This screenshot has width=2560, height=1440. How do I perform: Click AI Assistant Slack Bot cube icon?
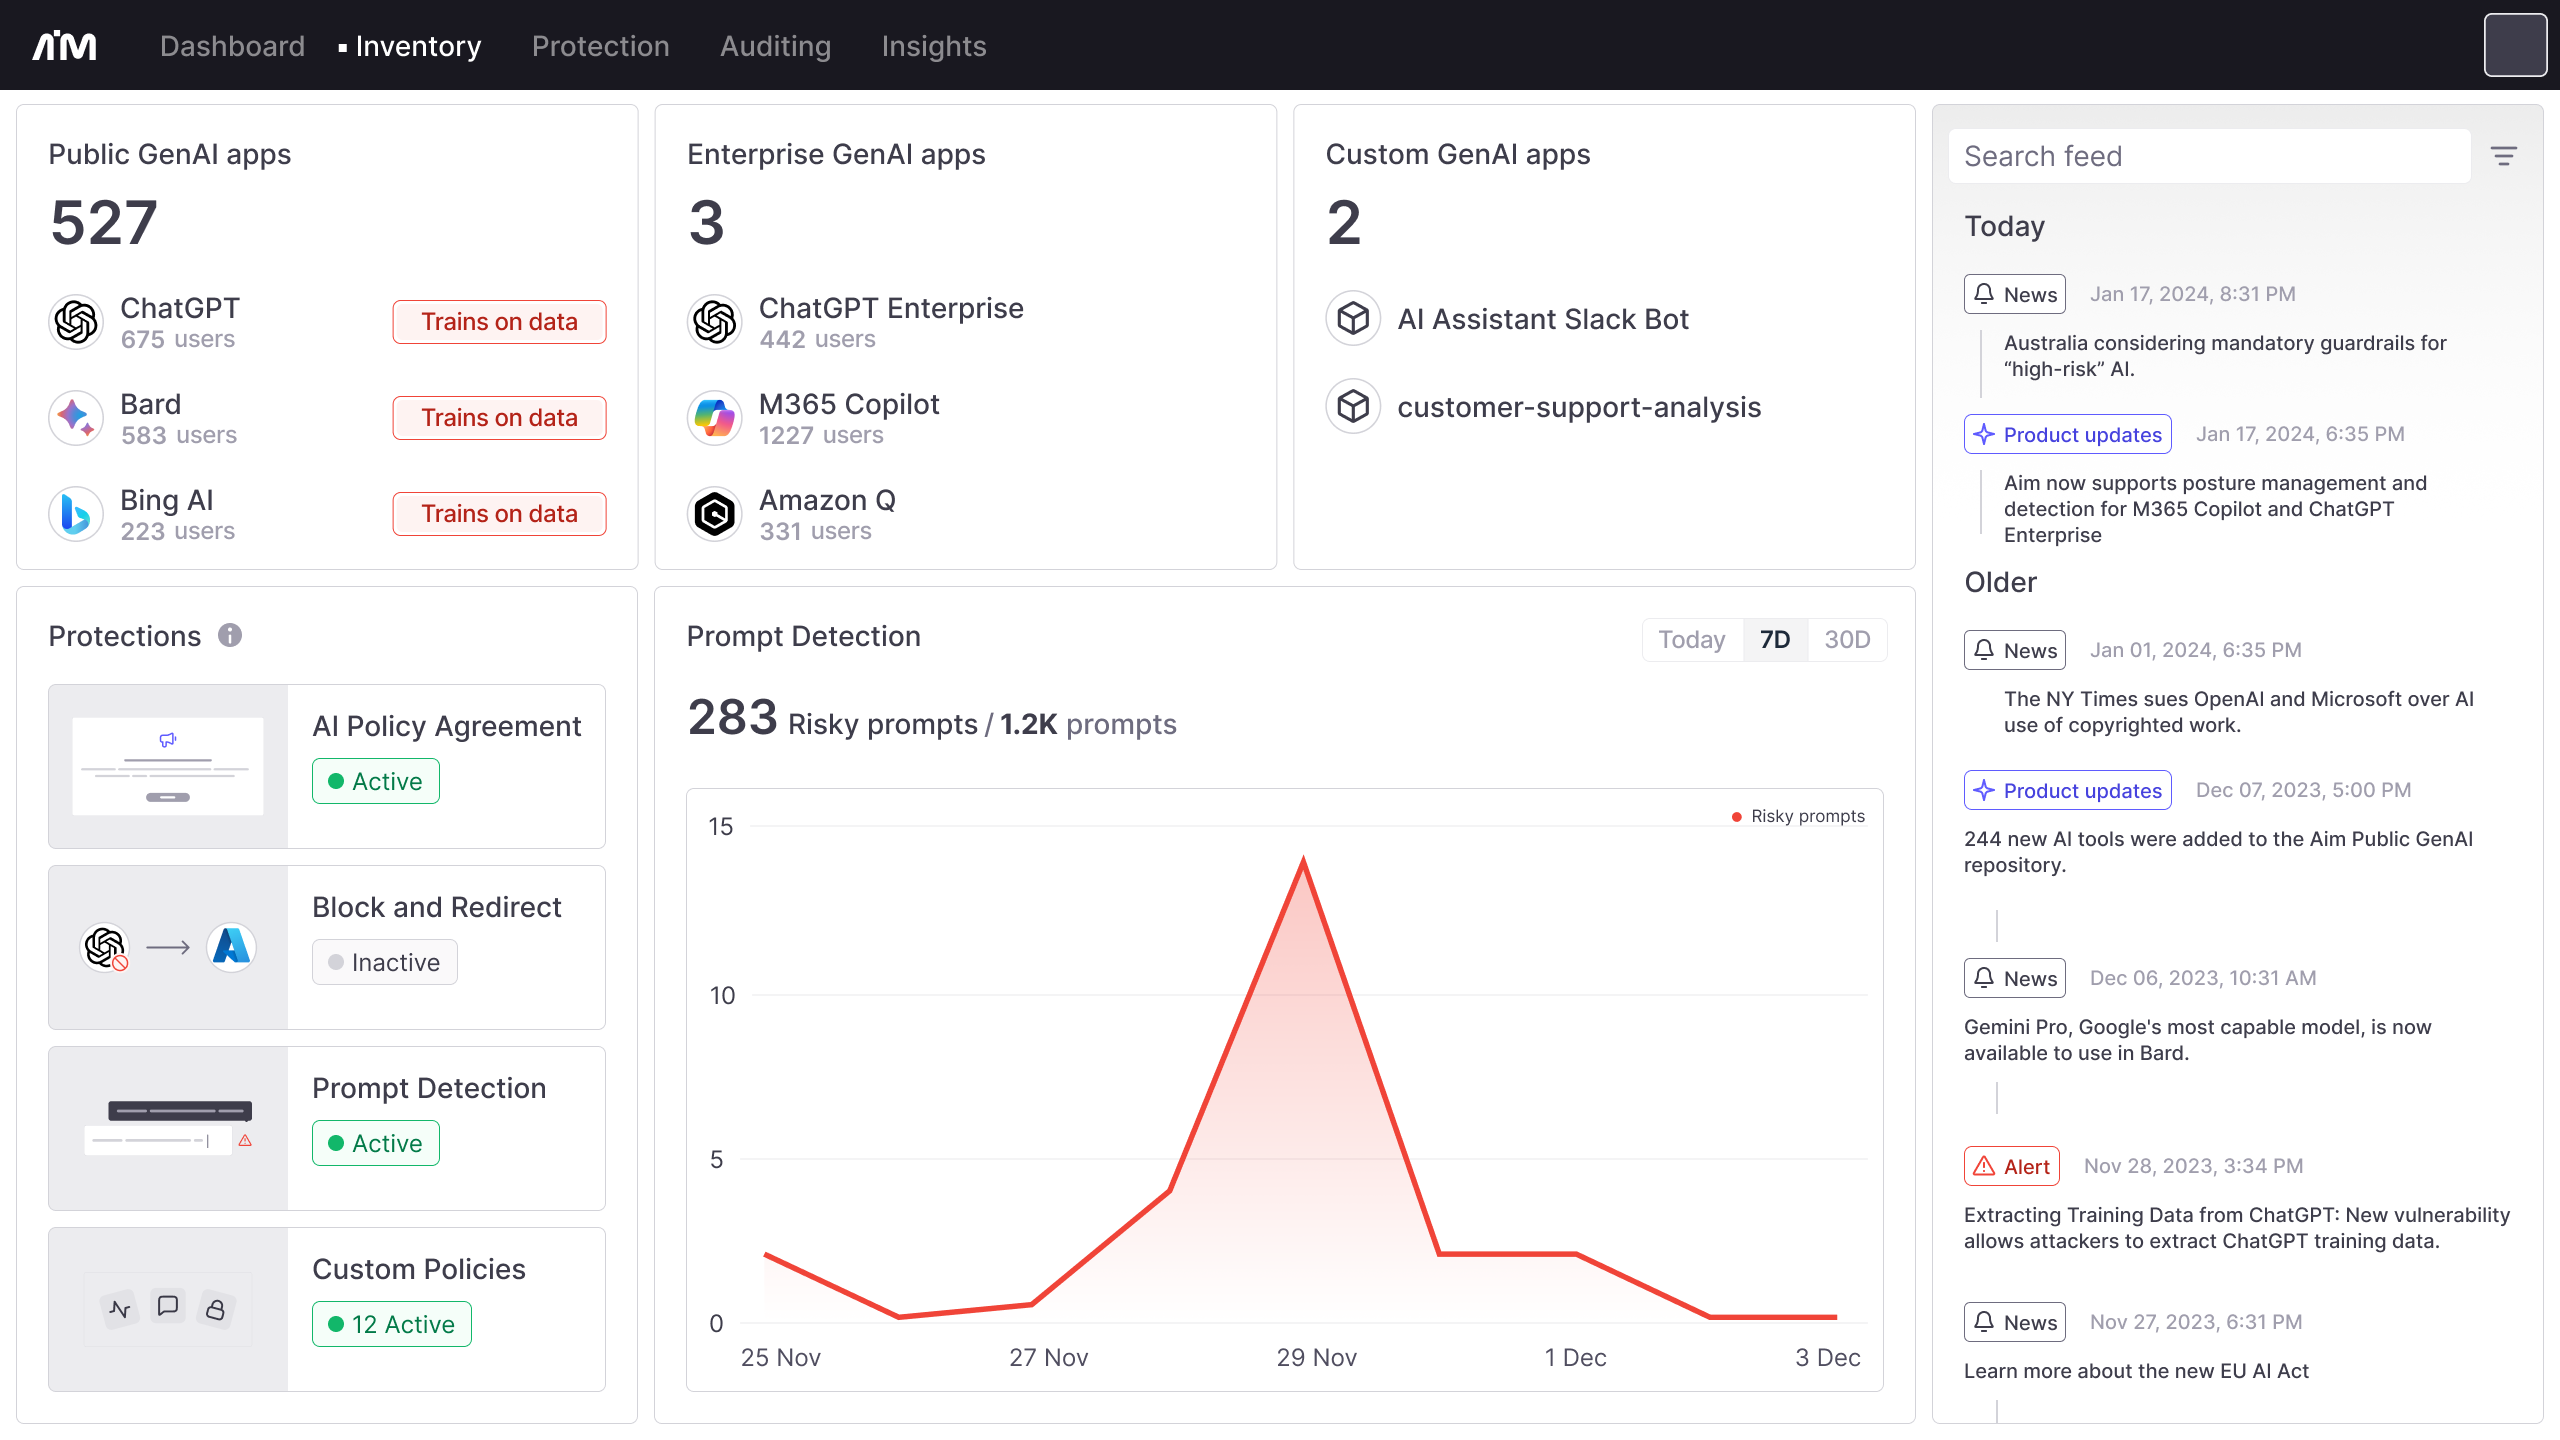pos(1353,319)
